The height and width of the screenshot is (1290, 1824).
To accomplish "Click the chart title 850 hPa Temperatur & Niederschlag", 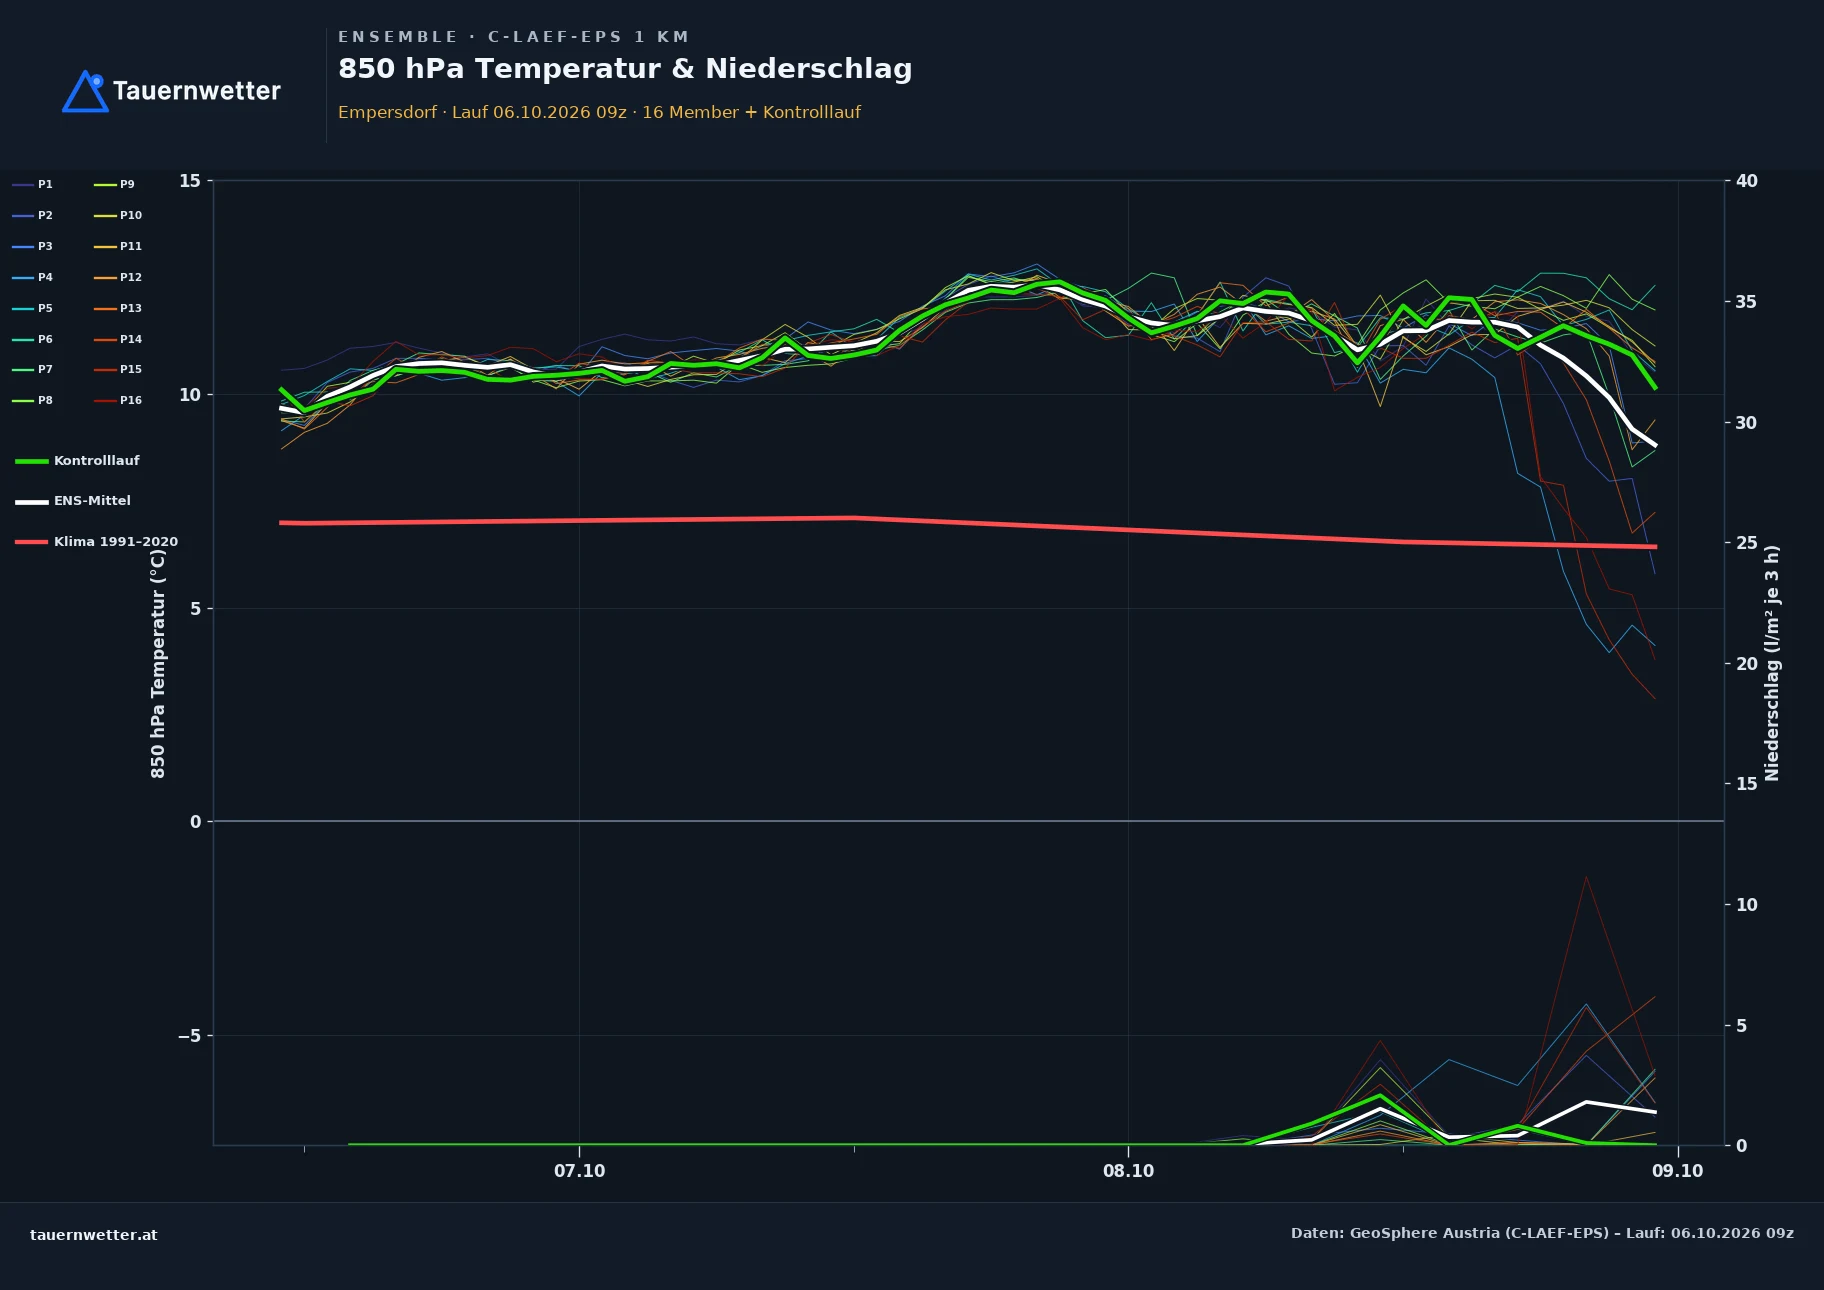I will click(x=625, y=69).
